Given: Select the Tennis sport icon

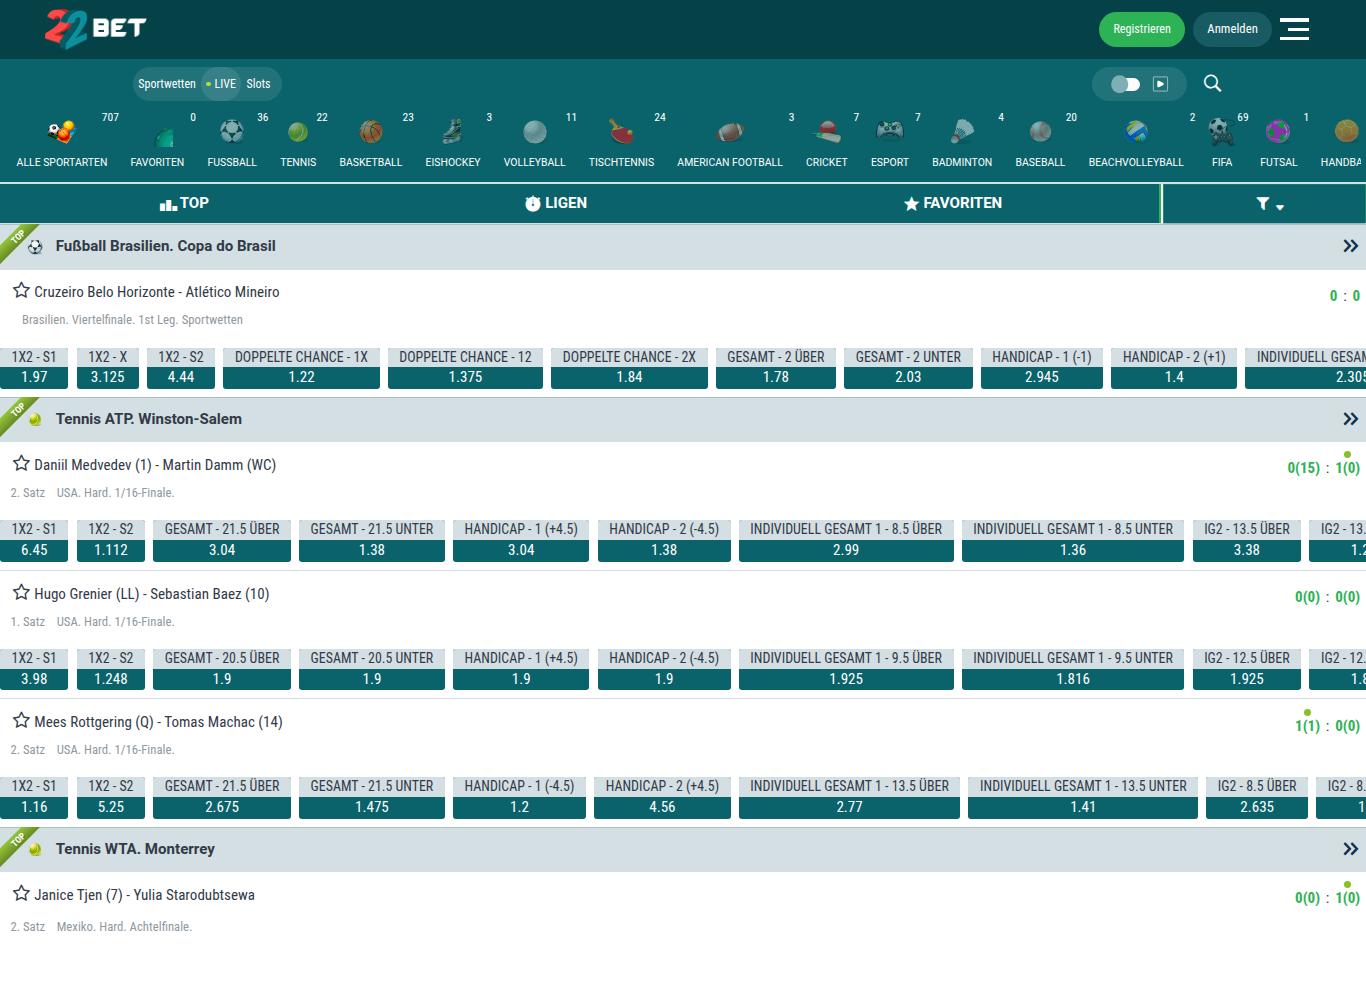Looking at the screenshot, I should click(298, 131).
